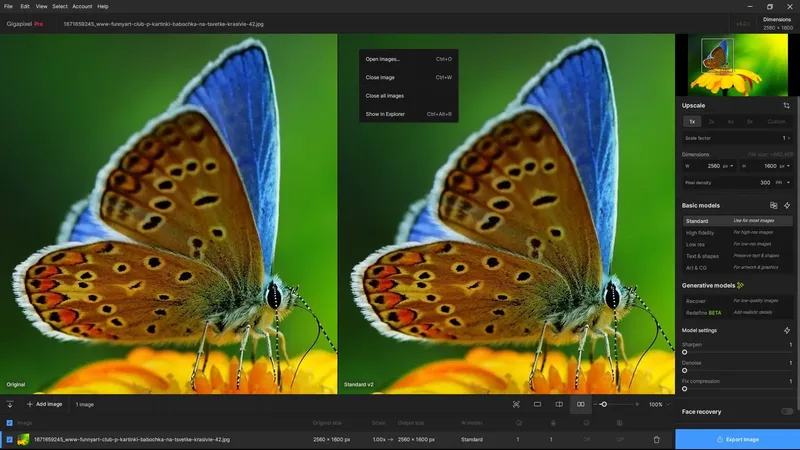Switch to side-by-side comparison view
The image size is (800, 450).
point(581,404)
